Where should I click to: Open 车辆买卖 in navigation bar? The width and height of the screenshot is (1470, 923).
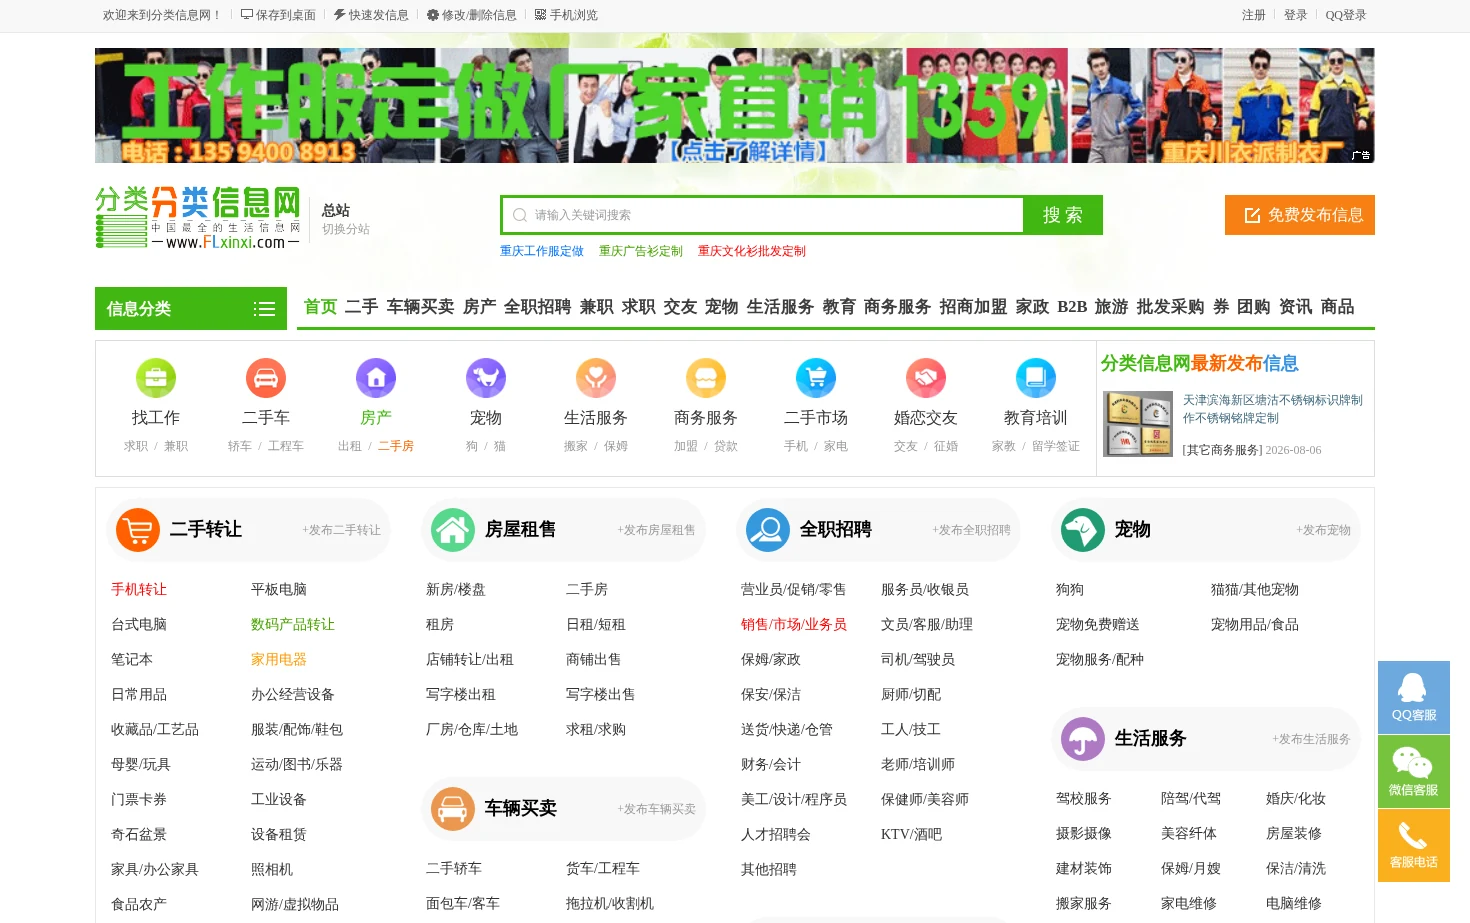(420, 307)
